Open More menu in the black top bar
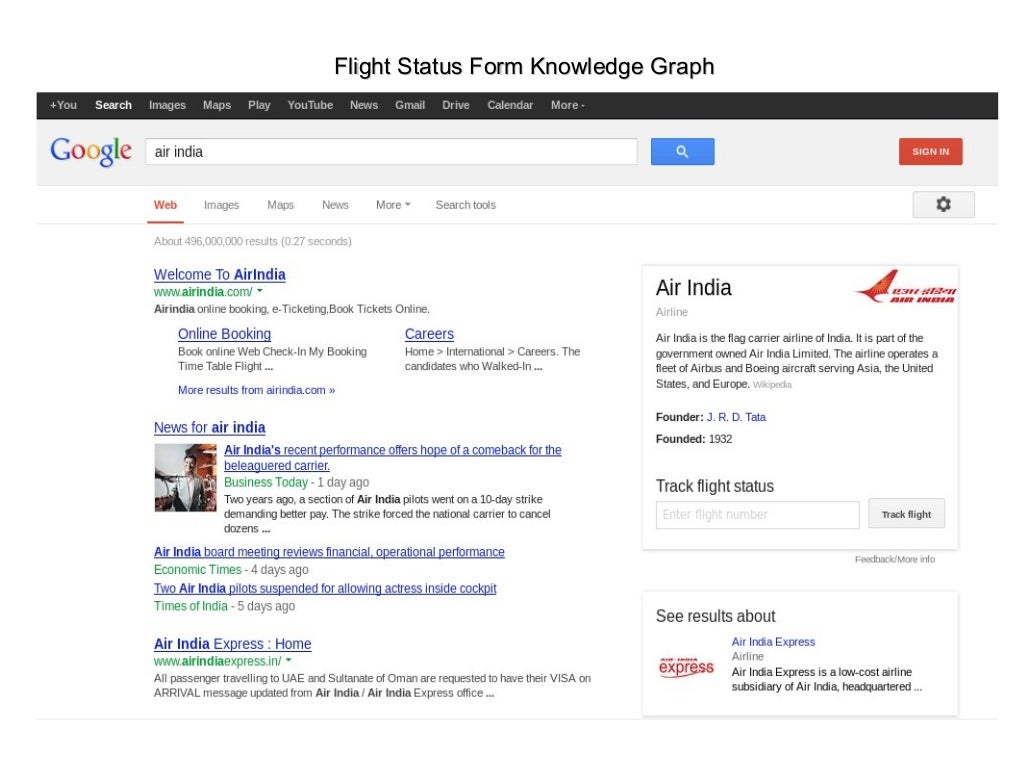 [568, 105]
